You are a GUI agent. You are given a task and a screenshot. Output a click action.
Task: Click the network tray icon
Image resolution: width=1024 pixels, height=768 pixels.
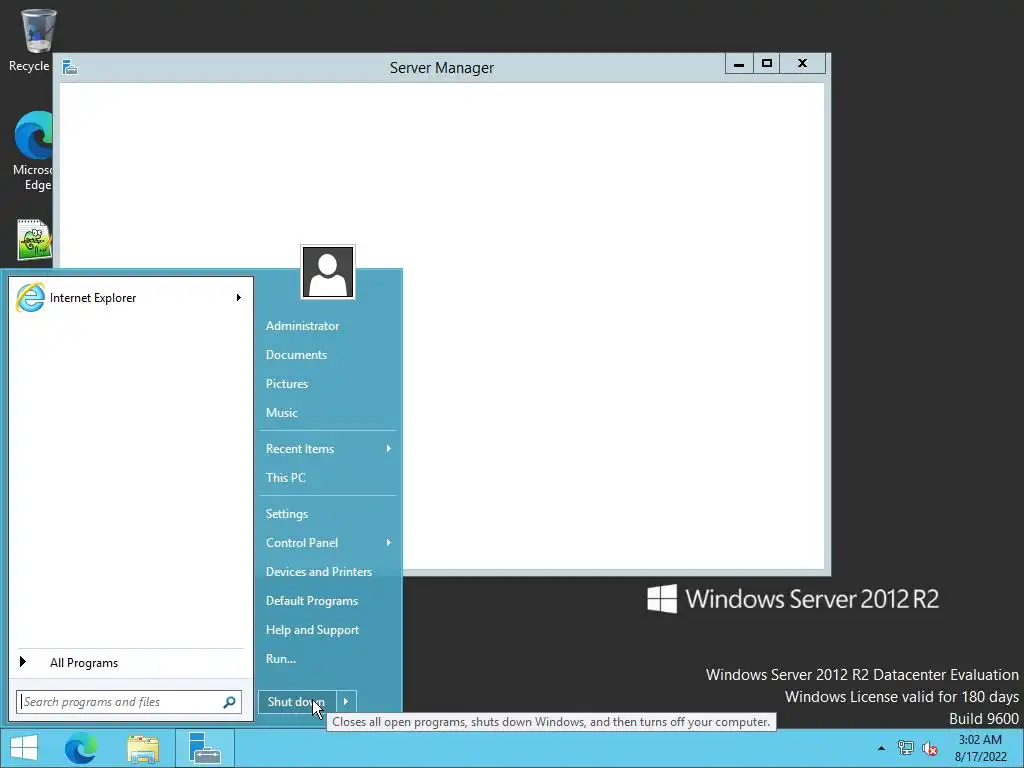point(906,748)
